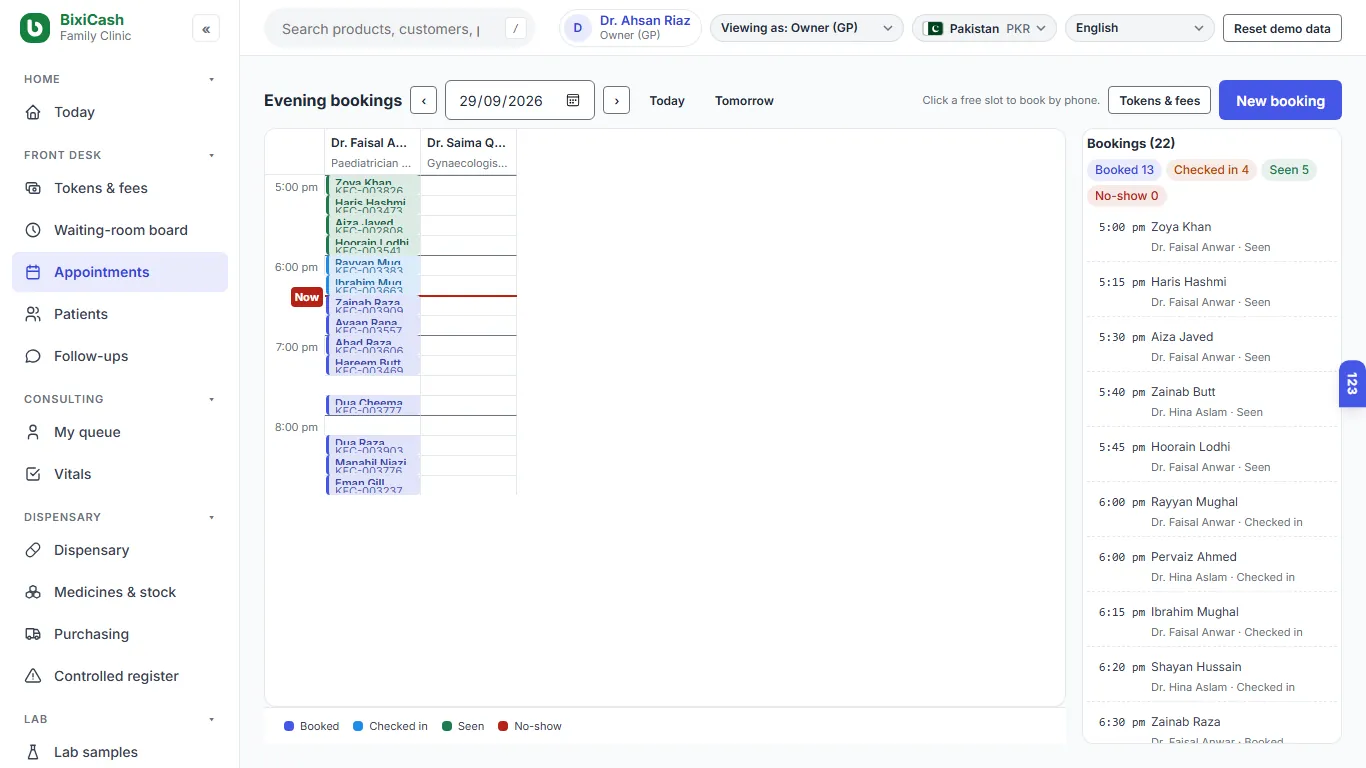Click the BixiCash logo icon
This screenshot has height=768, width=1366.
click(x=35, y=28)
